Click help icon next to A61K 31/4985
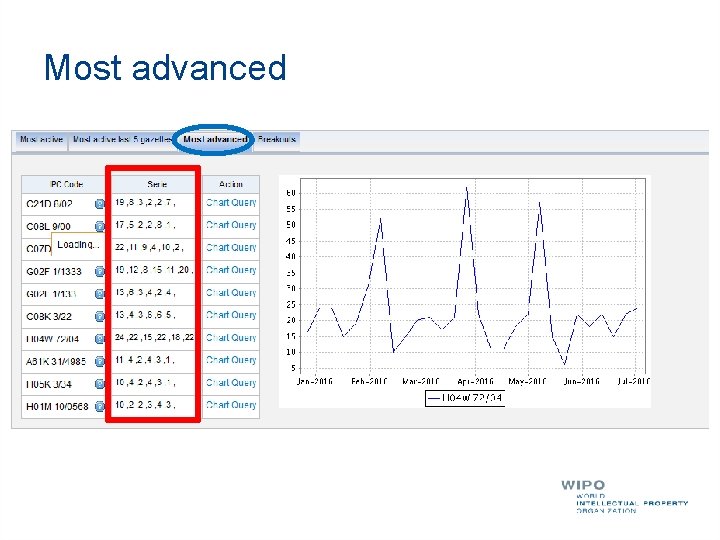720x540 pixels. coord(100,361)
